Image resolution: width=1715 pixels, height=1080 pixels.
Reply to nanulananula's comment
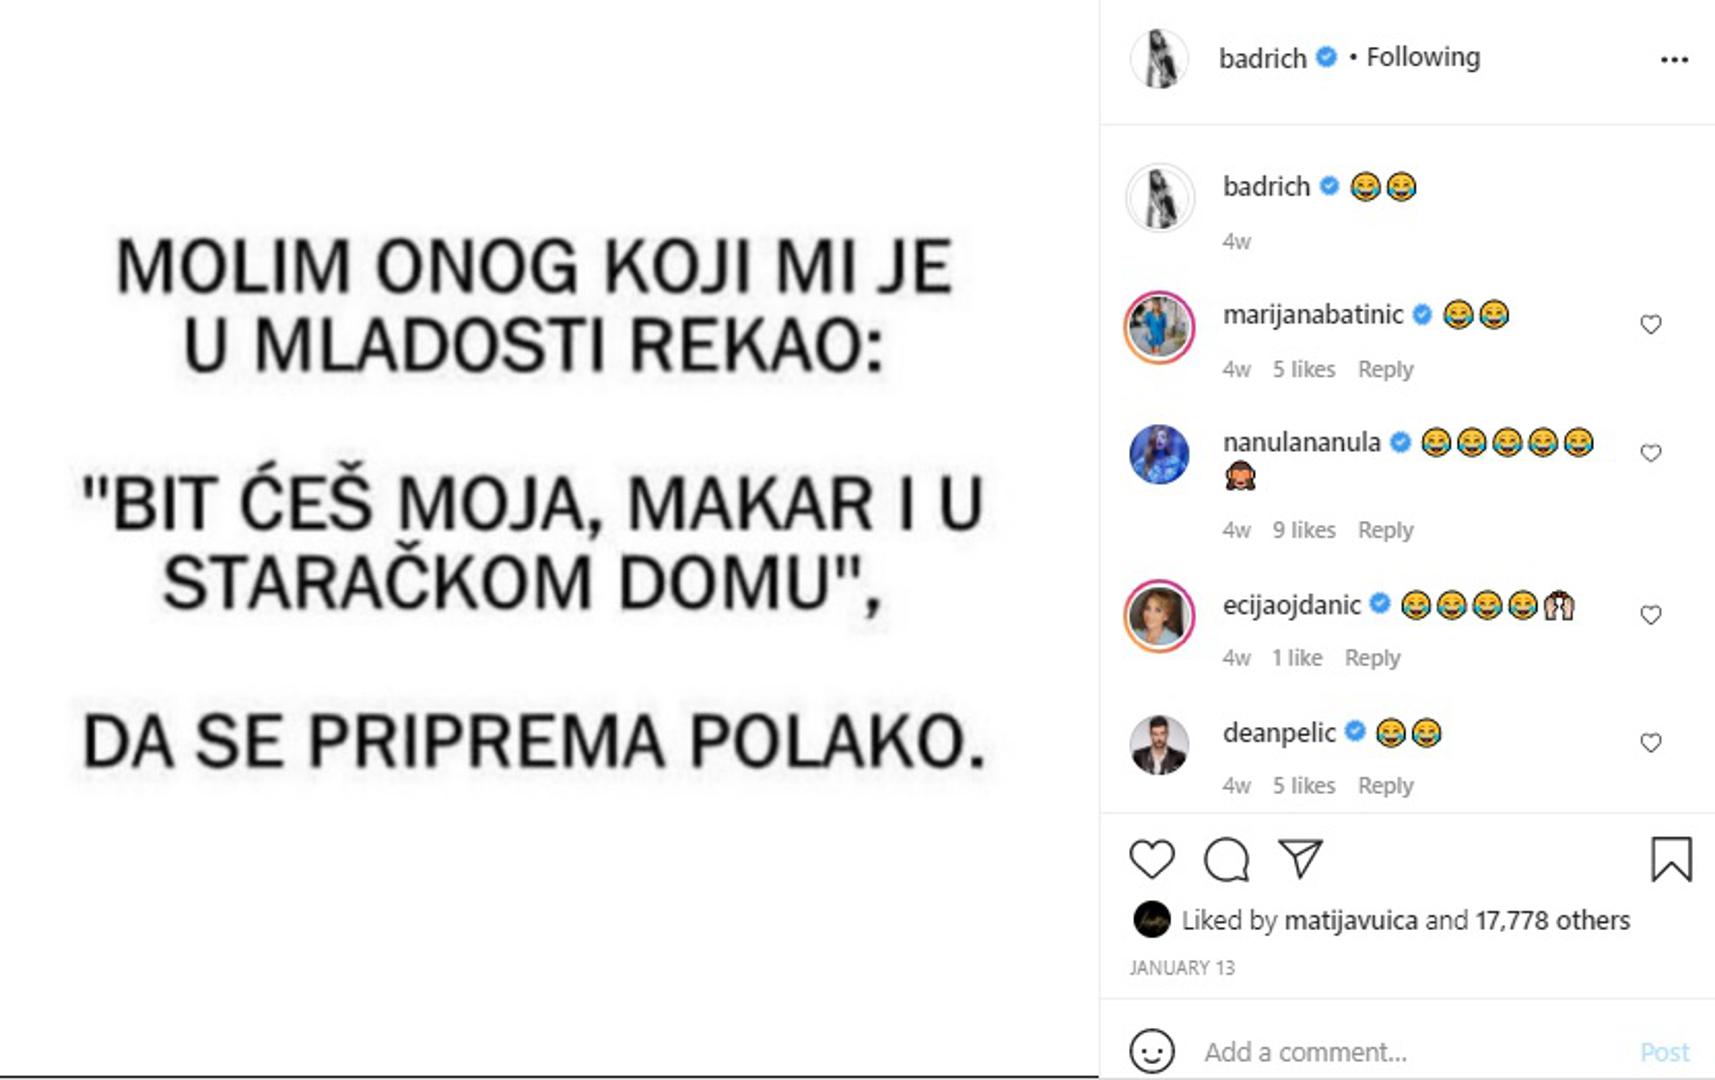tap(1385, 530)
